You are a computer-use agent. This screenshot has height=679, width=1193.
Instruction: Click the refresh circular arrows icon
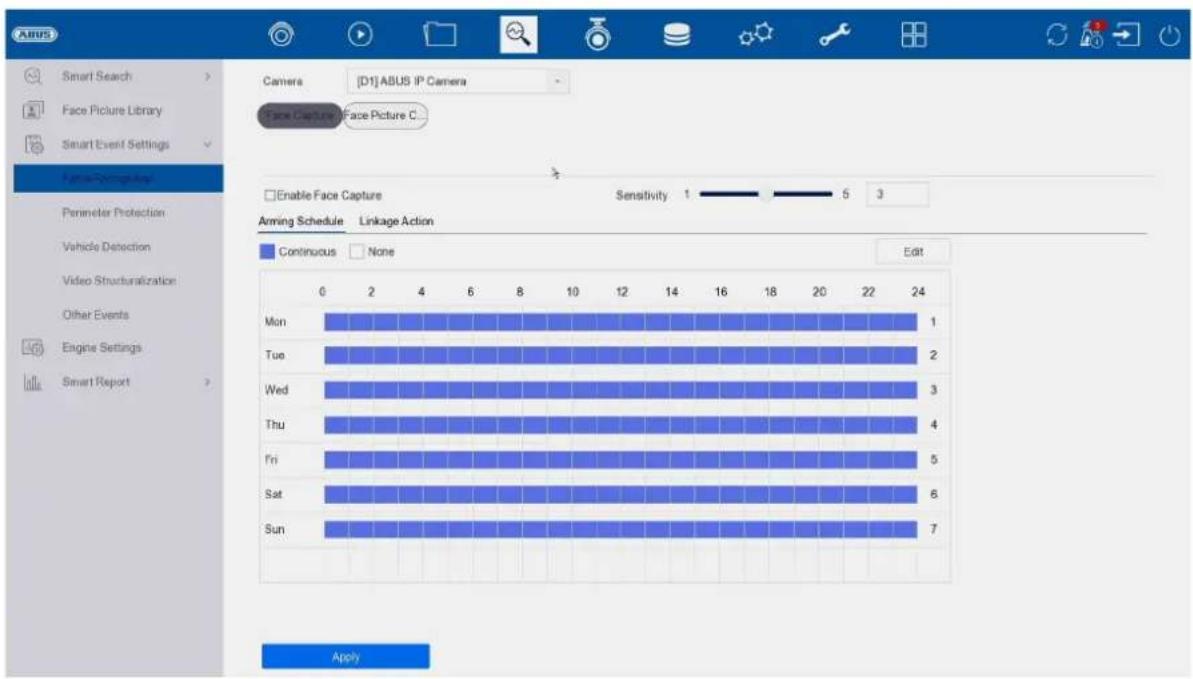point(1057,35)
